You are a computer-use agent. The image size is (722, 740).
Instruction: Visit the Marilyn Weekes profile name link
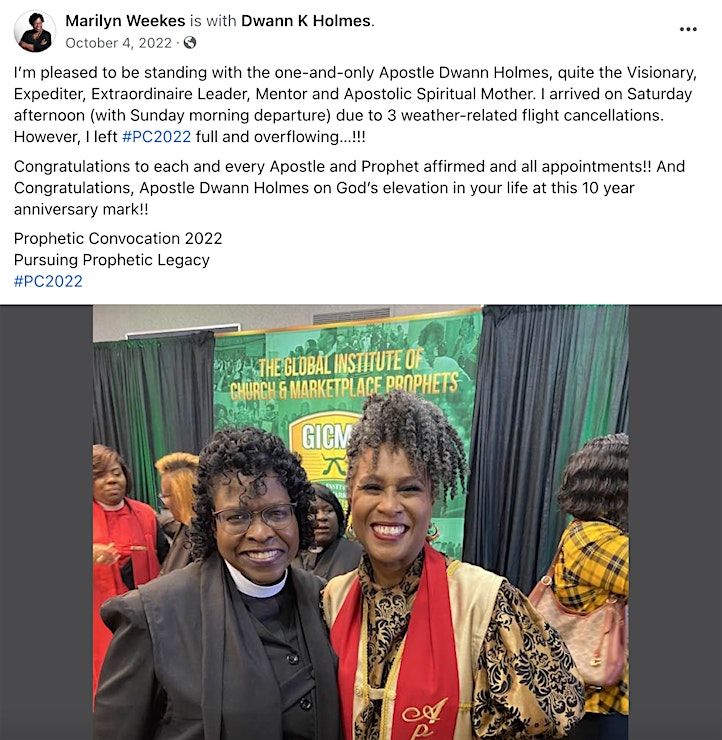(125, 21)
